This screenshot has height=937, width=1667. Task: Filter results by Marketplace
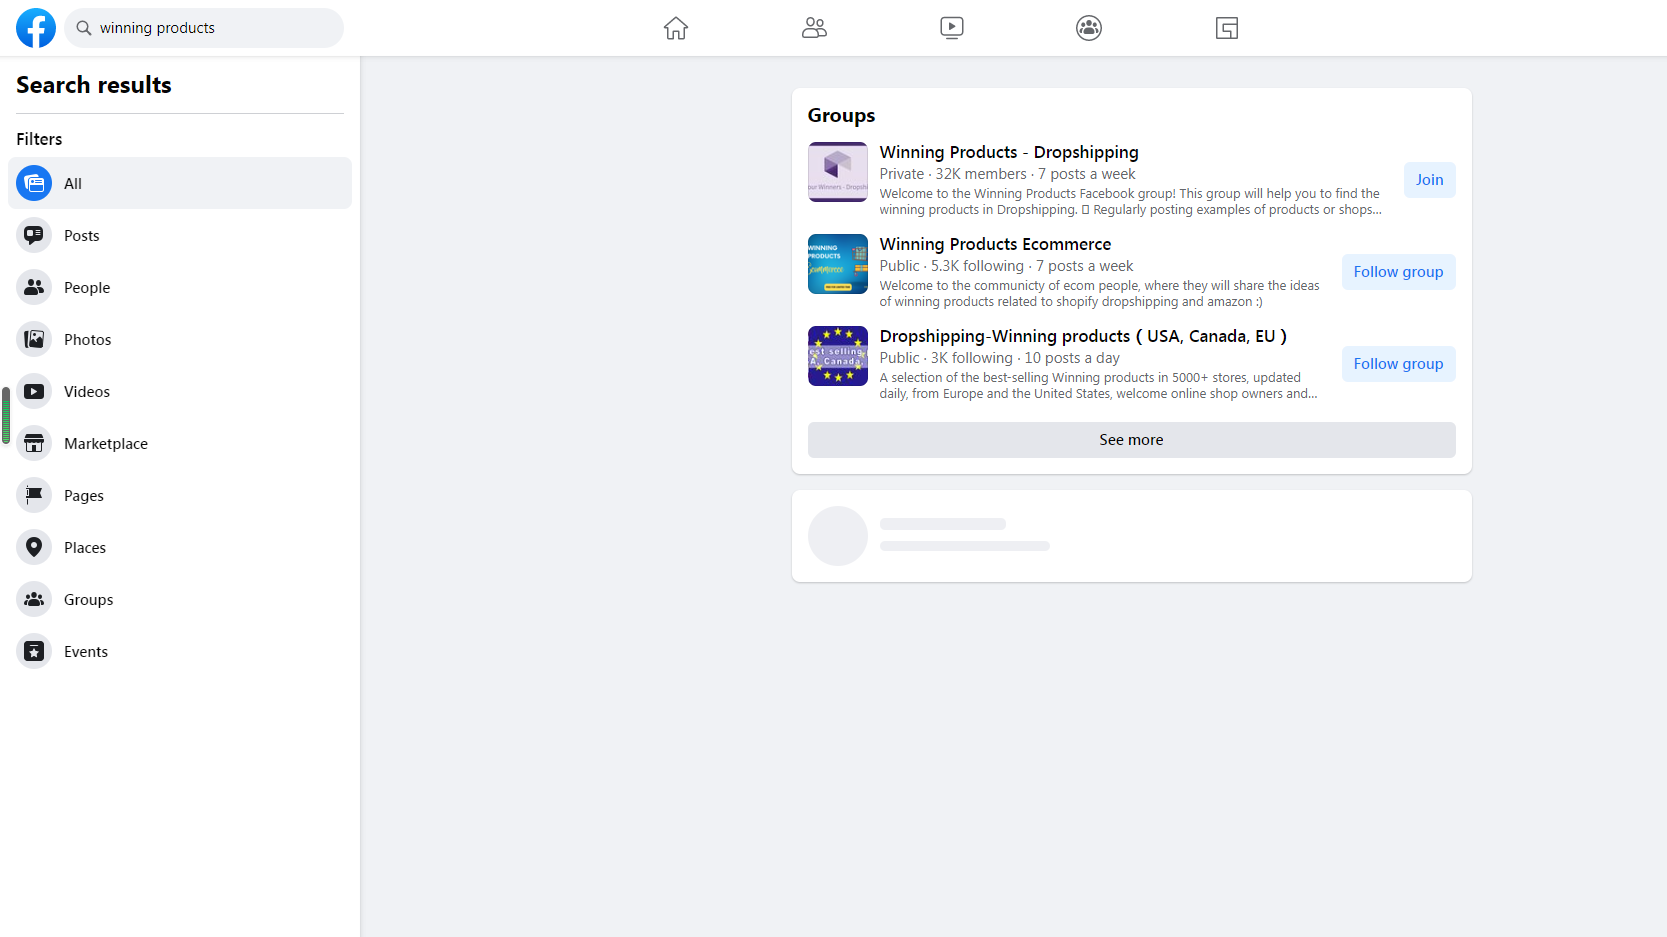pos(106,444)
